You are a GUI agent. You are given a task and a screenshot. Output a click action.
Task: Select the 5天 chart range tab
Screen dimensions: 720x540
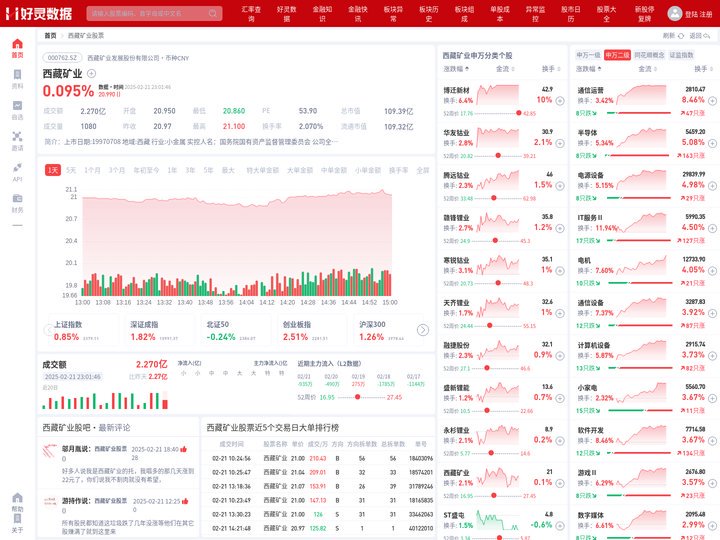pos(71,170)
